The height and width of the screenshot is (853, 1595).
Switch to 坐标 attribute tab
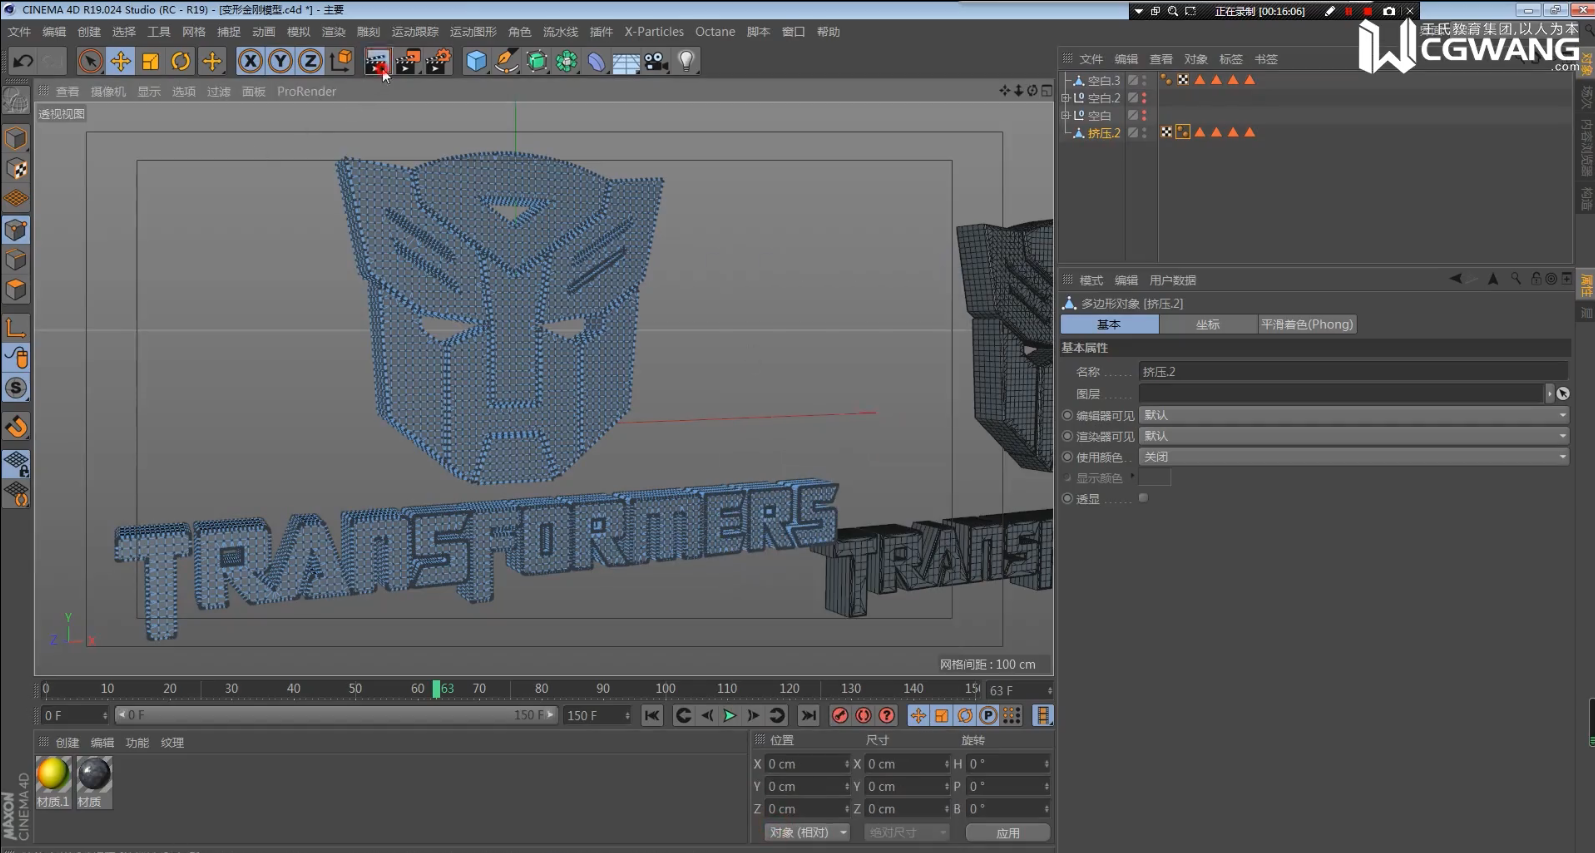pyautogui.click(x=1208, y=325)
